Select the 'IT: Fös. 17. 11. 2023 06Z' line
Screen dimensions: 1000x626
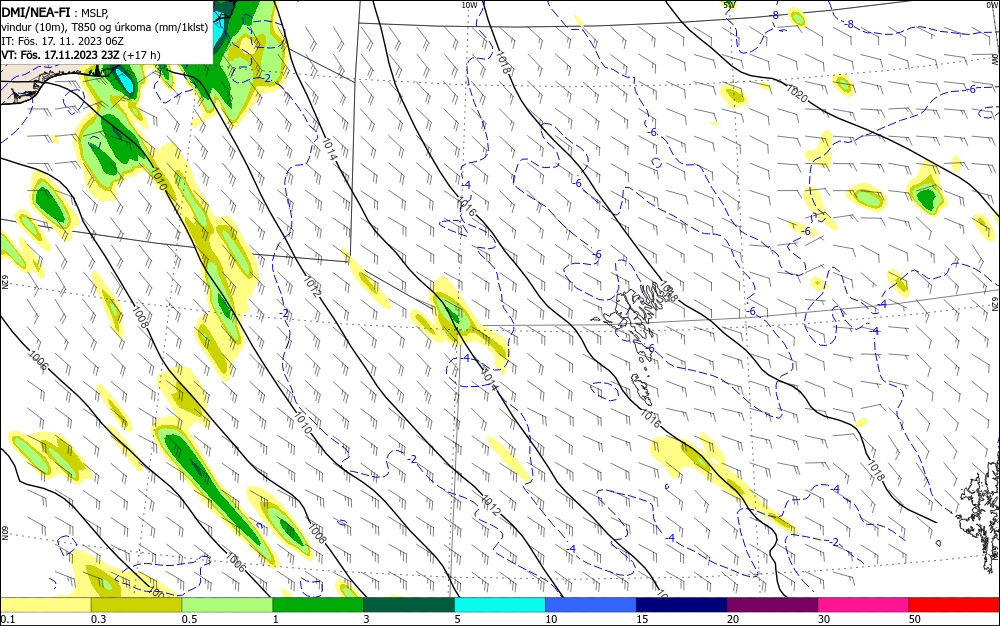click(62, 41)
